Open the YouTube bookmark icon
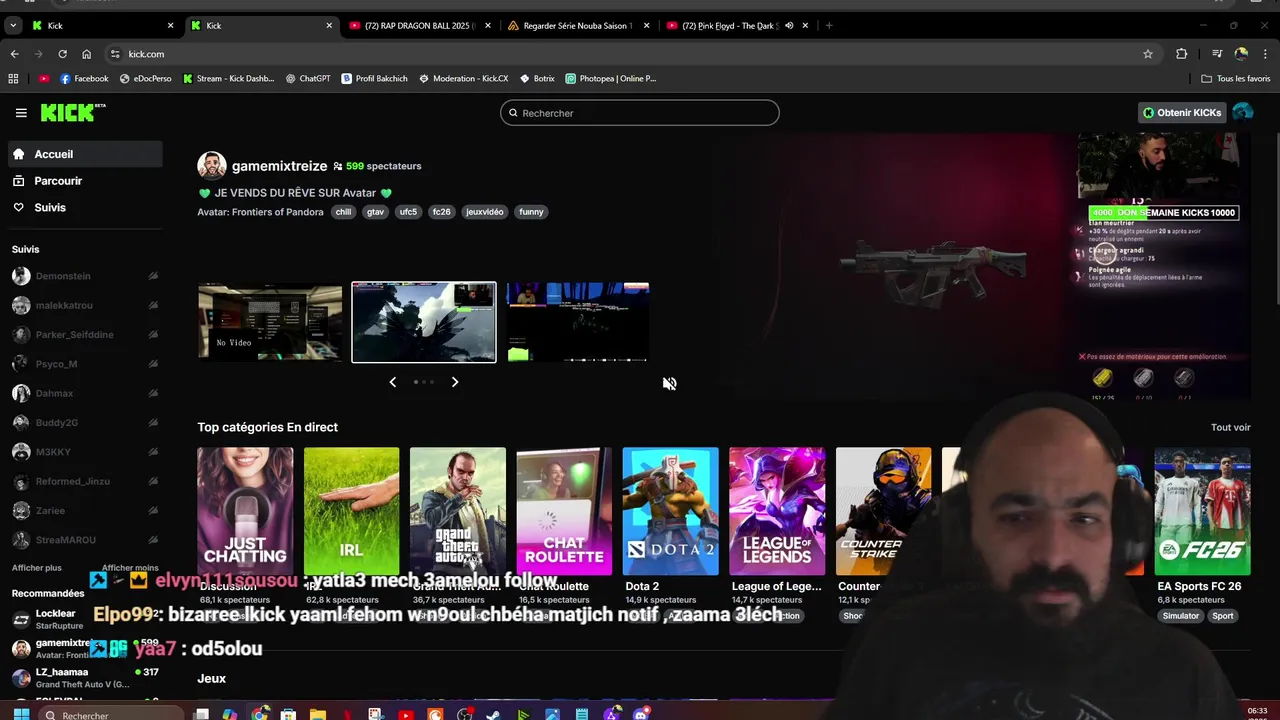1280x720 pixels. coord(44,78)
